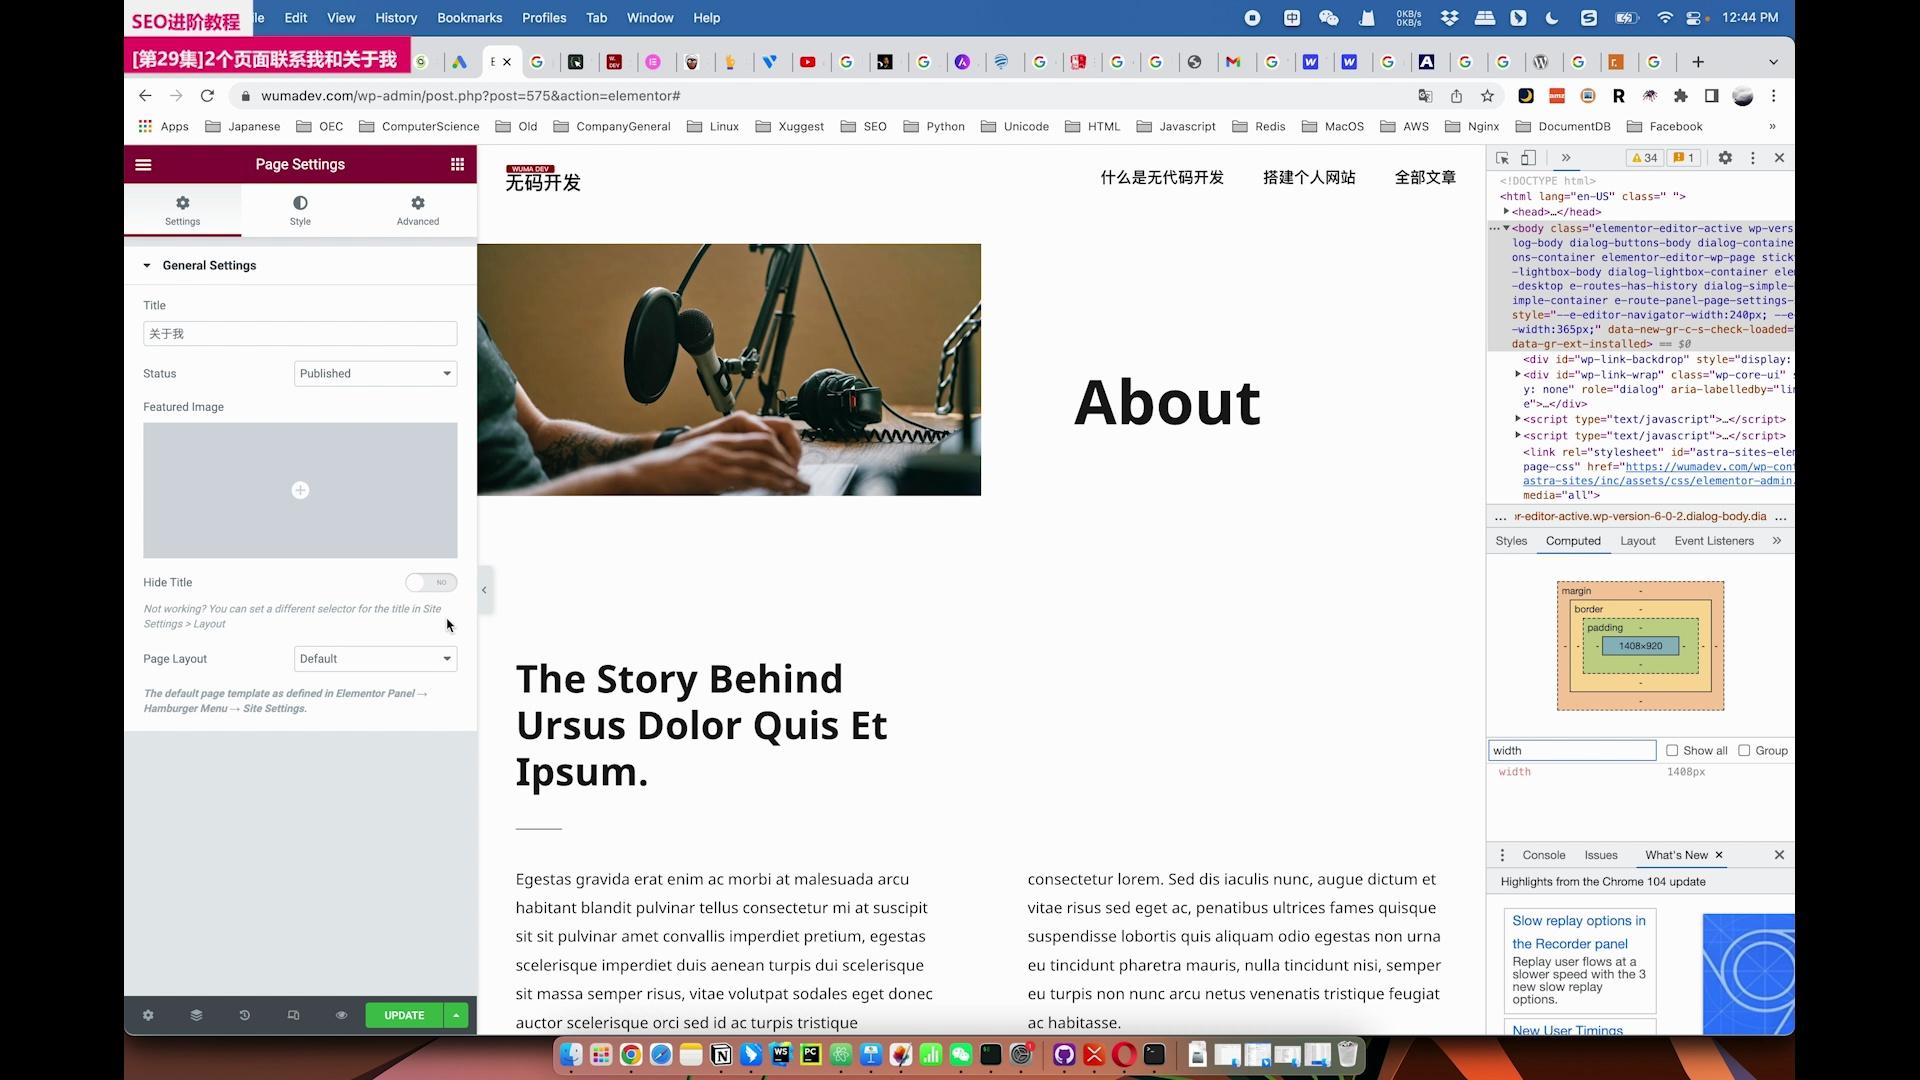This screenshot has height=1080, width=1920.
Task: Open WeChat from the Dock
Action: 961,1055
